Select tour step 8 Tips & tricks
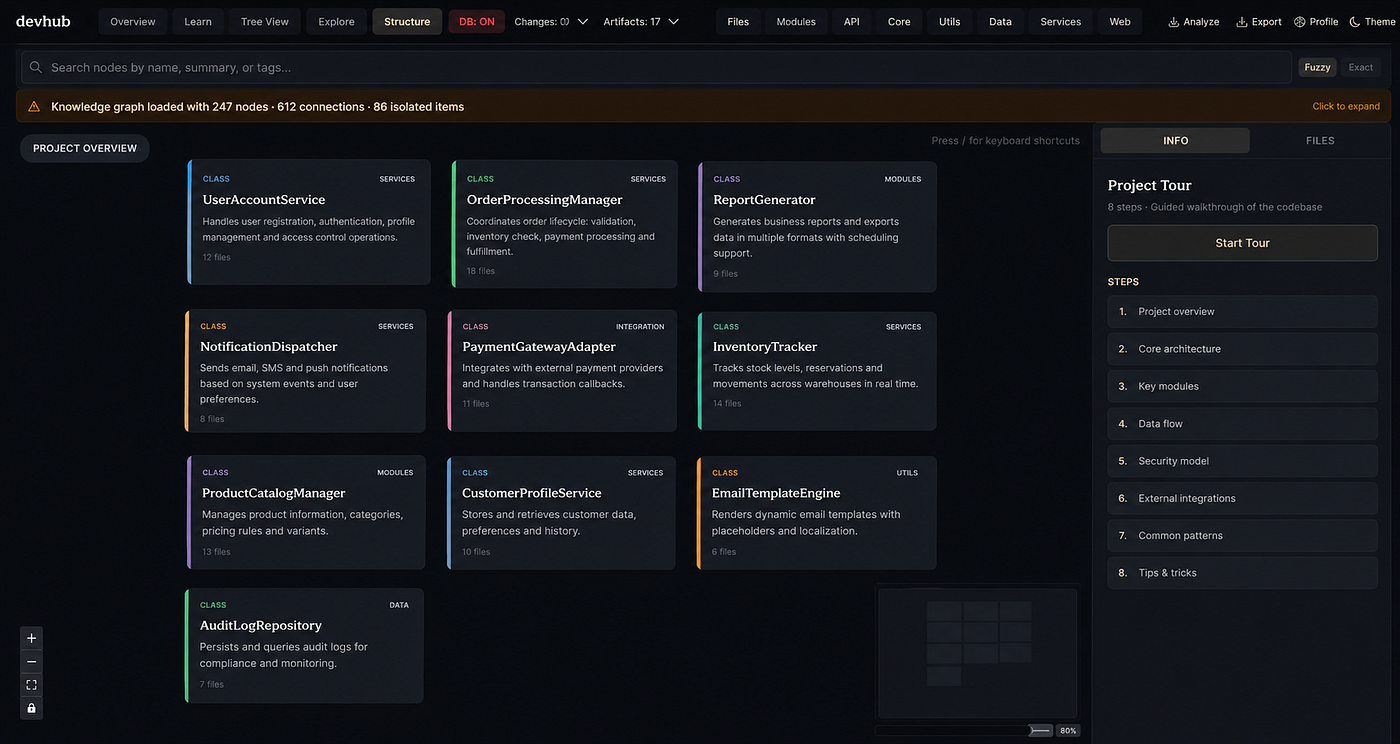 point(1242,573)
